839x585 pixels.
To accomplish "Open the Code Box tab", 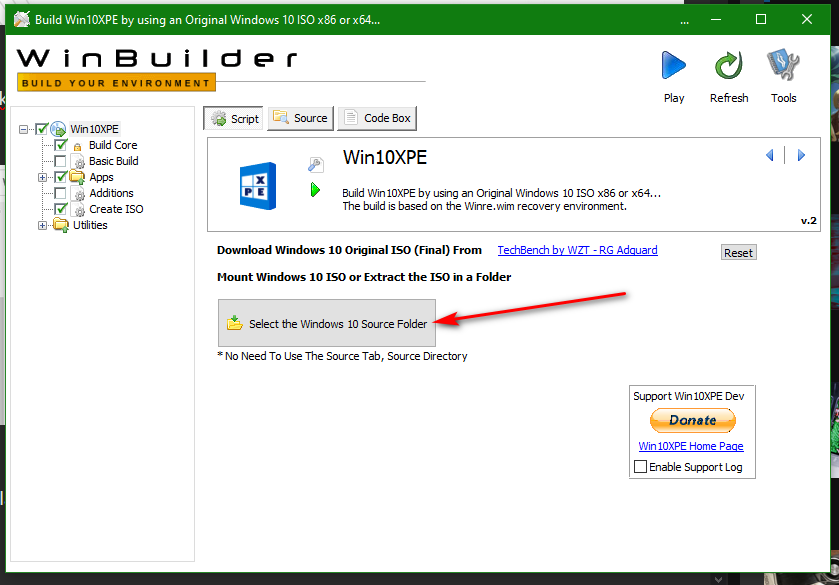I will (377, 118).
